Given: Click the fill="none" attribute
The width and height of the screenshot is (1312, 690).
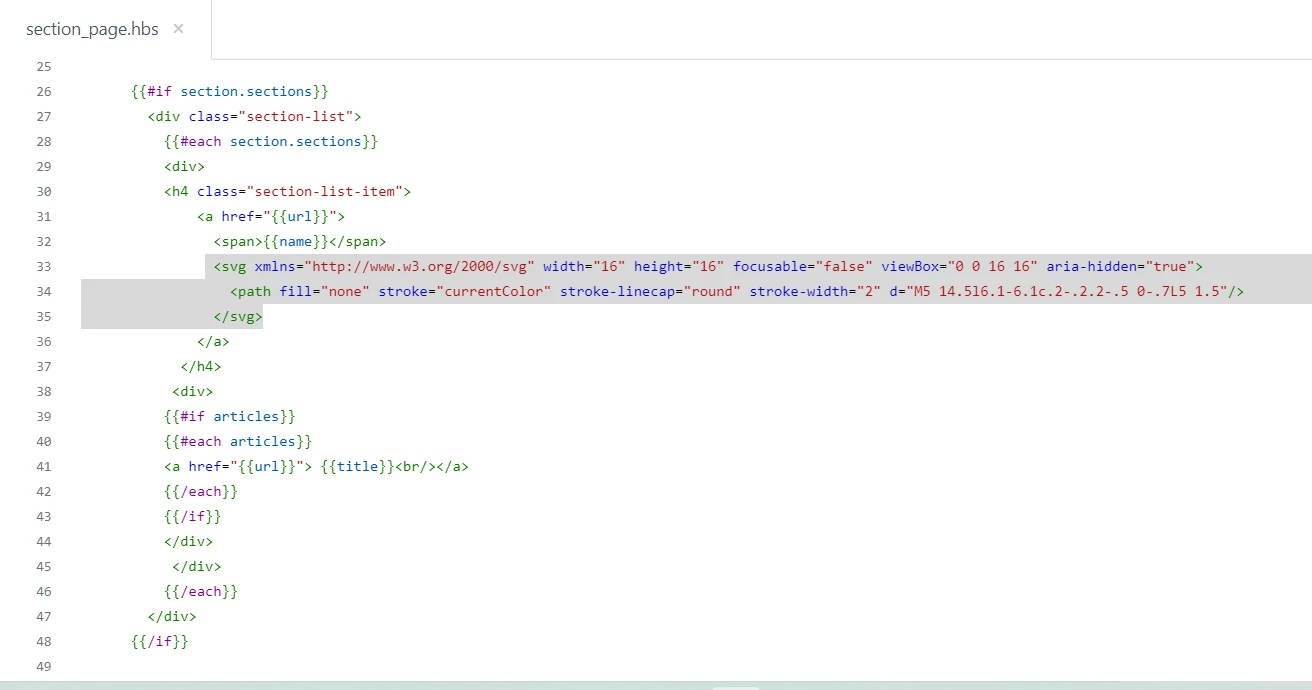Looking at the screenshot, I should click(x=325, y=292).
